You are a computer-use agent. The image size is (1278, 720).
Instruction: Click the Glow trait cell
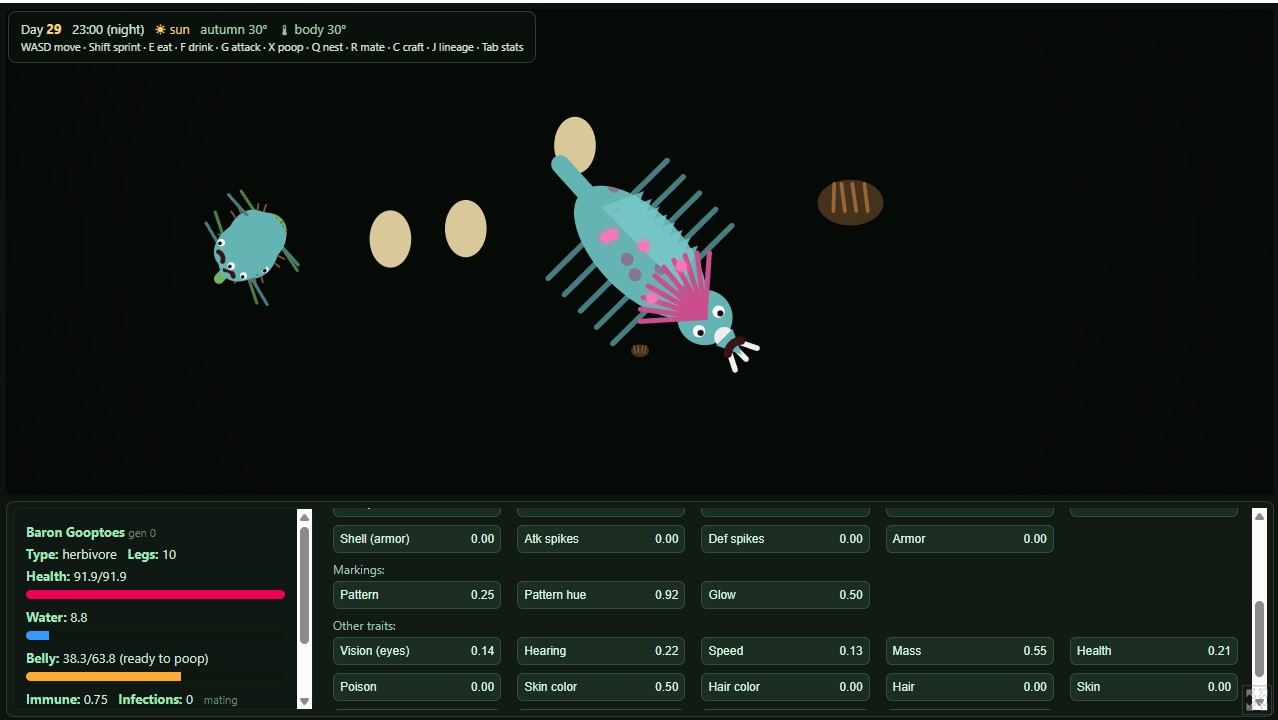click(785, 595)
